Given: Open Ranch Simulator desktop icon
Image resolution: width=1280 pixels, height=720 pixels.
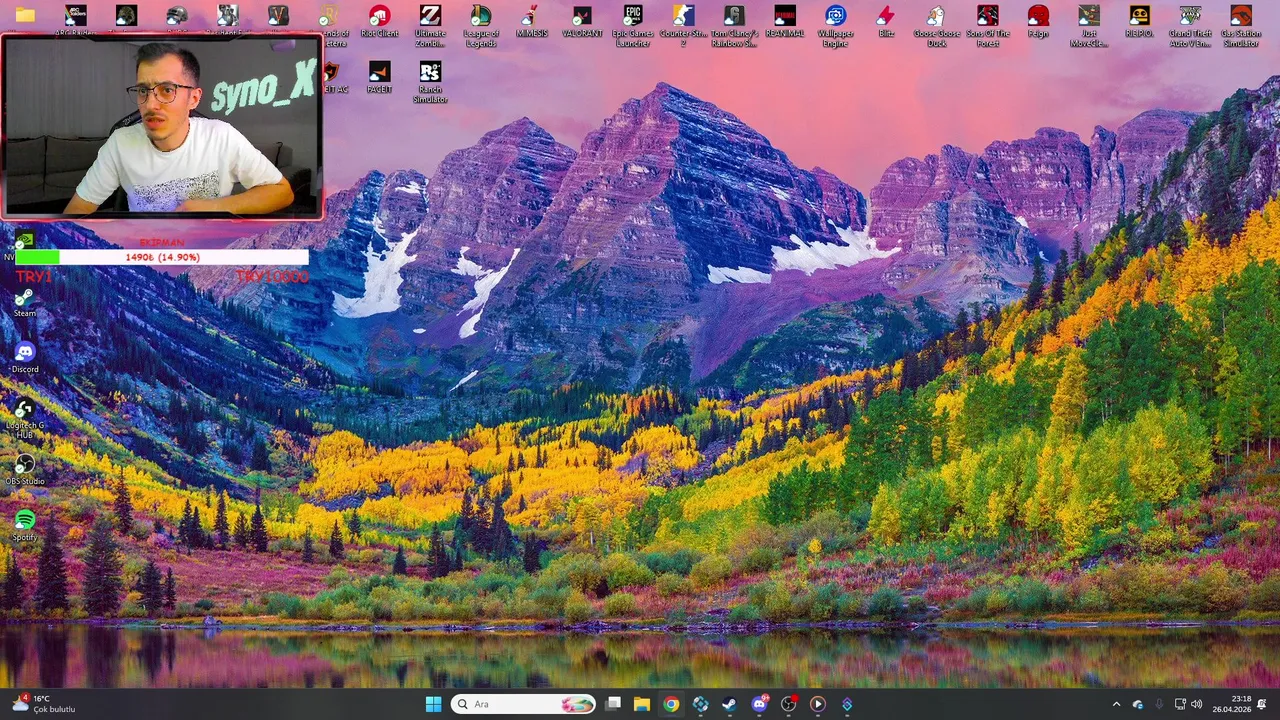Looking at the screenshot, I should [x=430, y=82].
